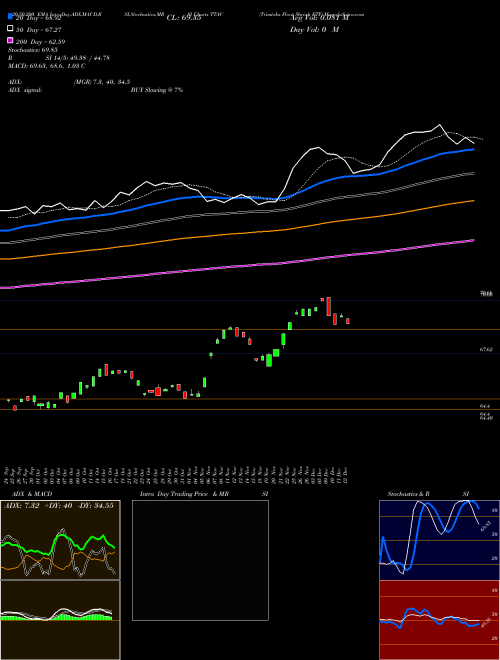Click the white 50 Day legend swatch
The width and height of the screenshot is (500, 660).
[x=10, y=29]
